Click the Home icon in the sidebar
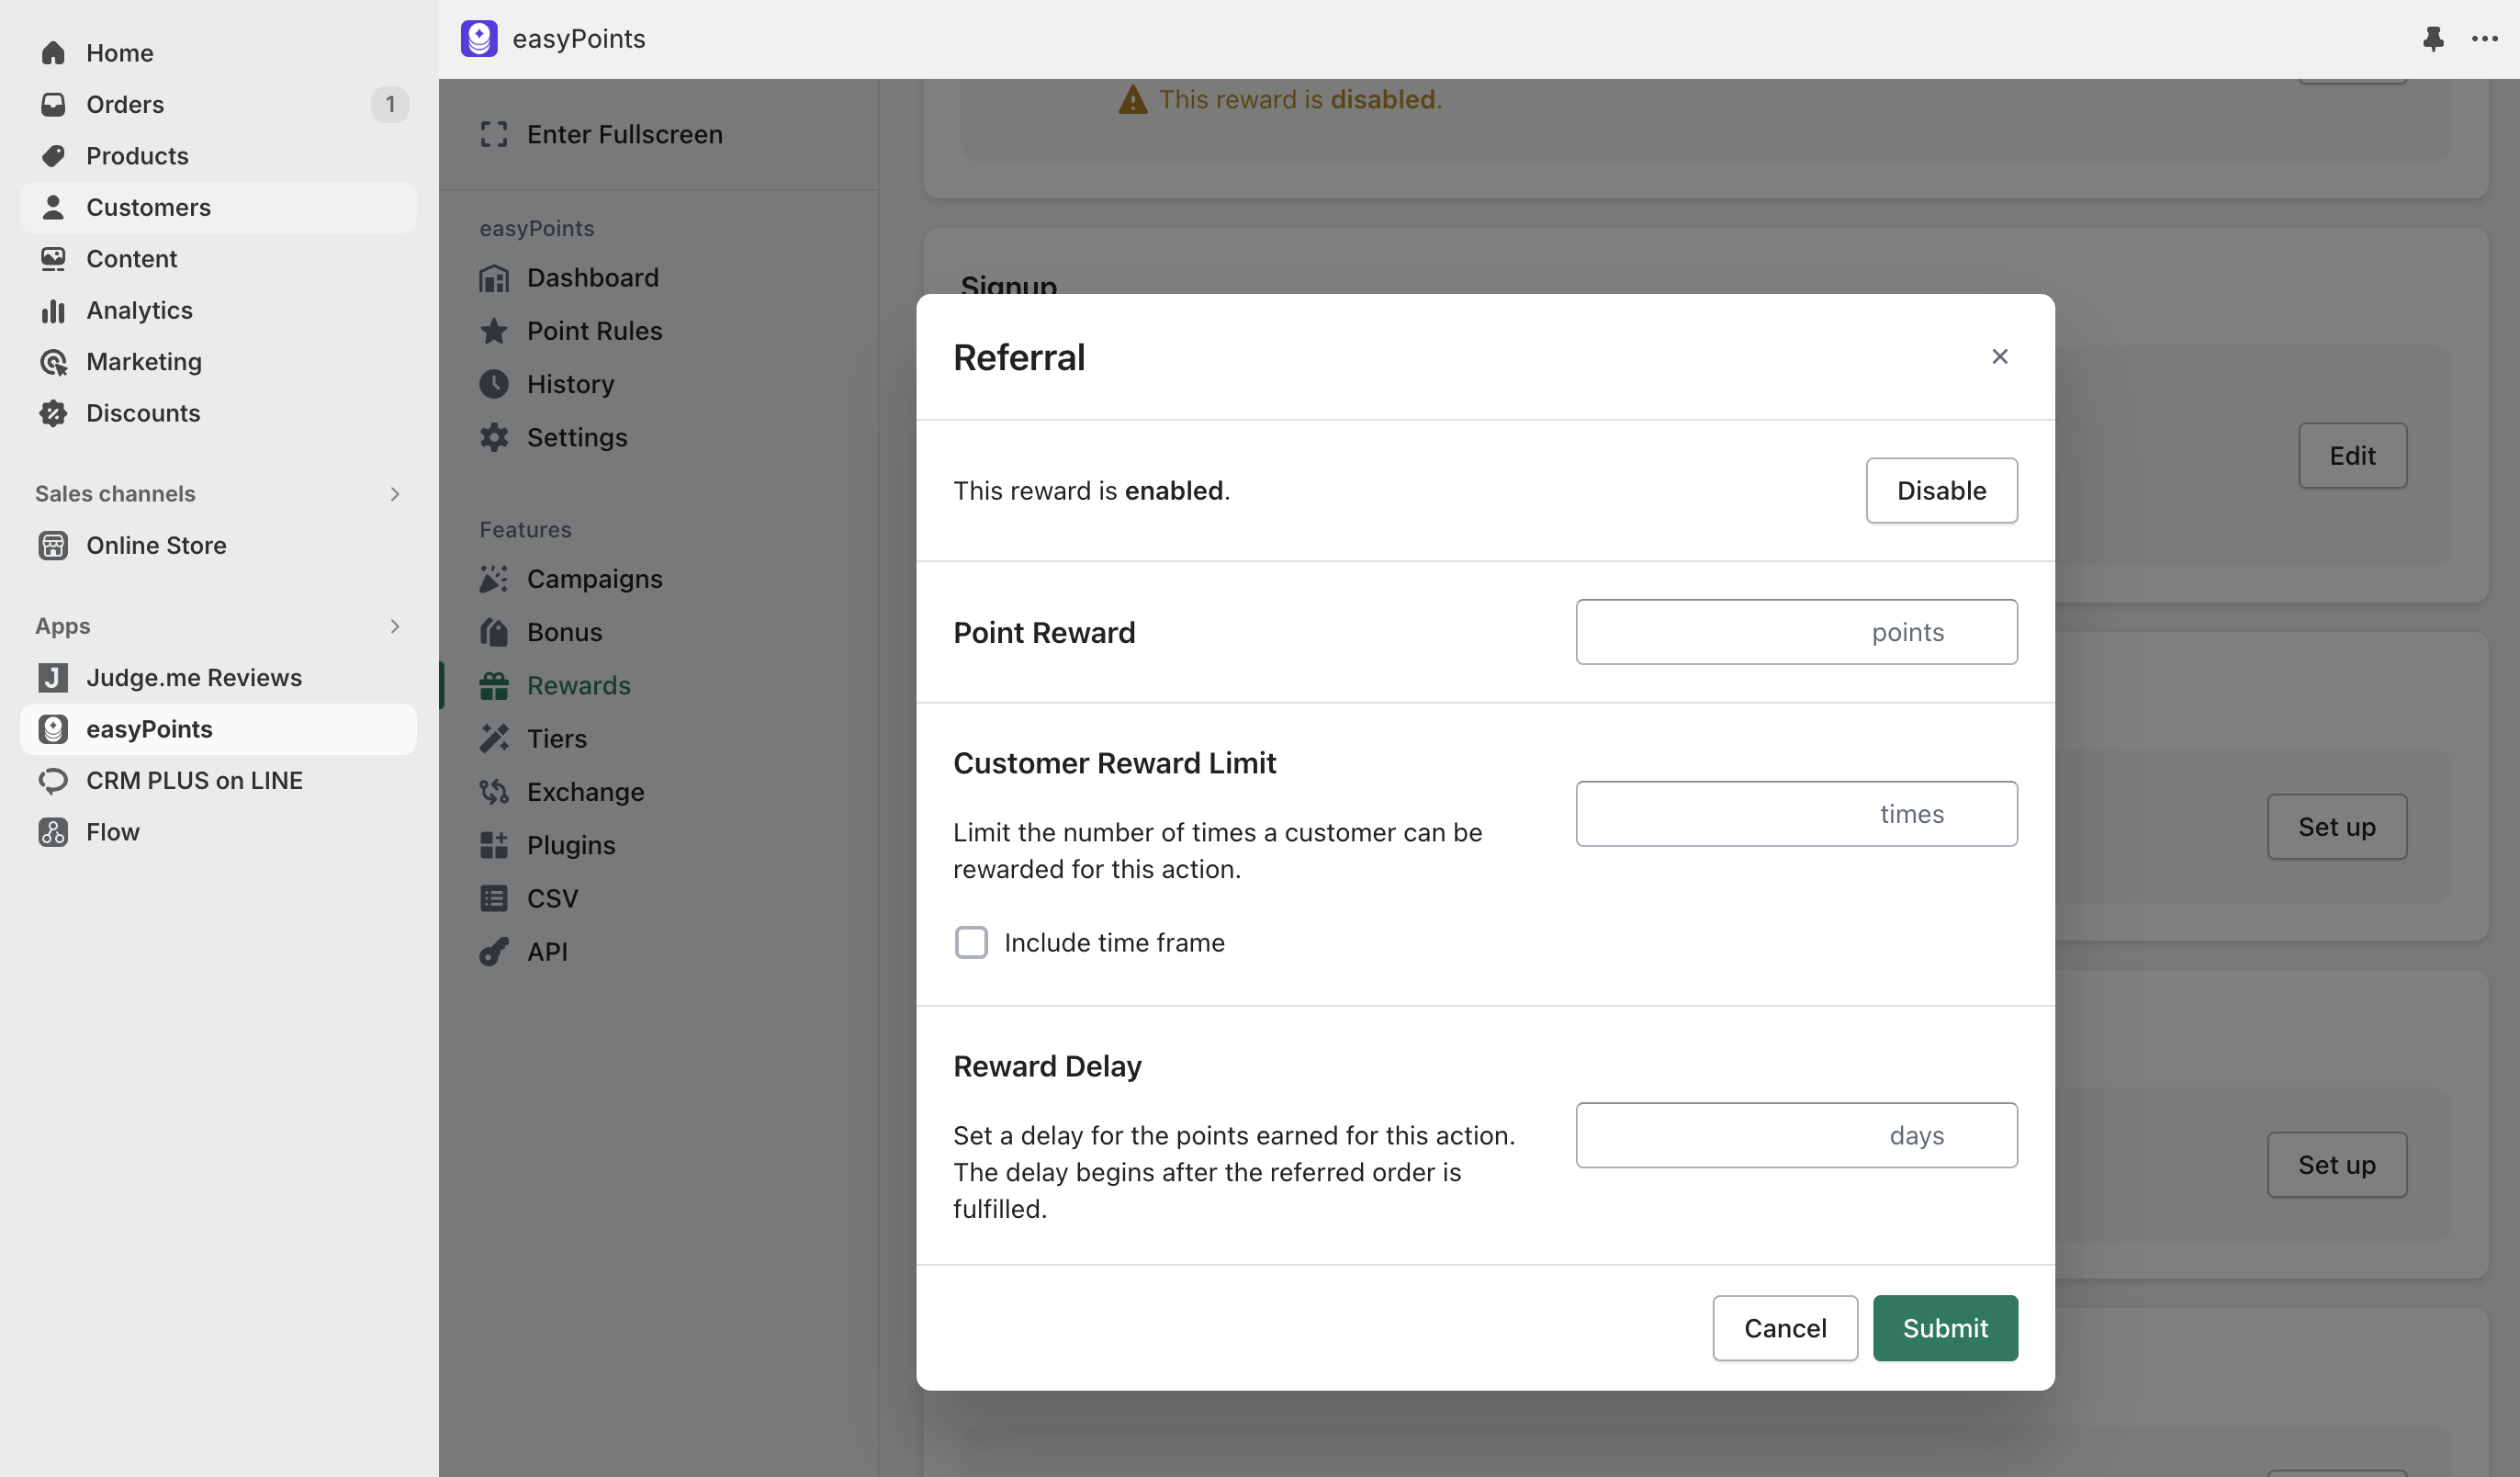 coord(53,52)
